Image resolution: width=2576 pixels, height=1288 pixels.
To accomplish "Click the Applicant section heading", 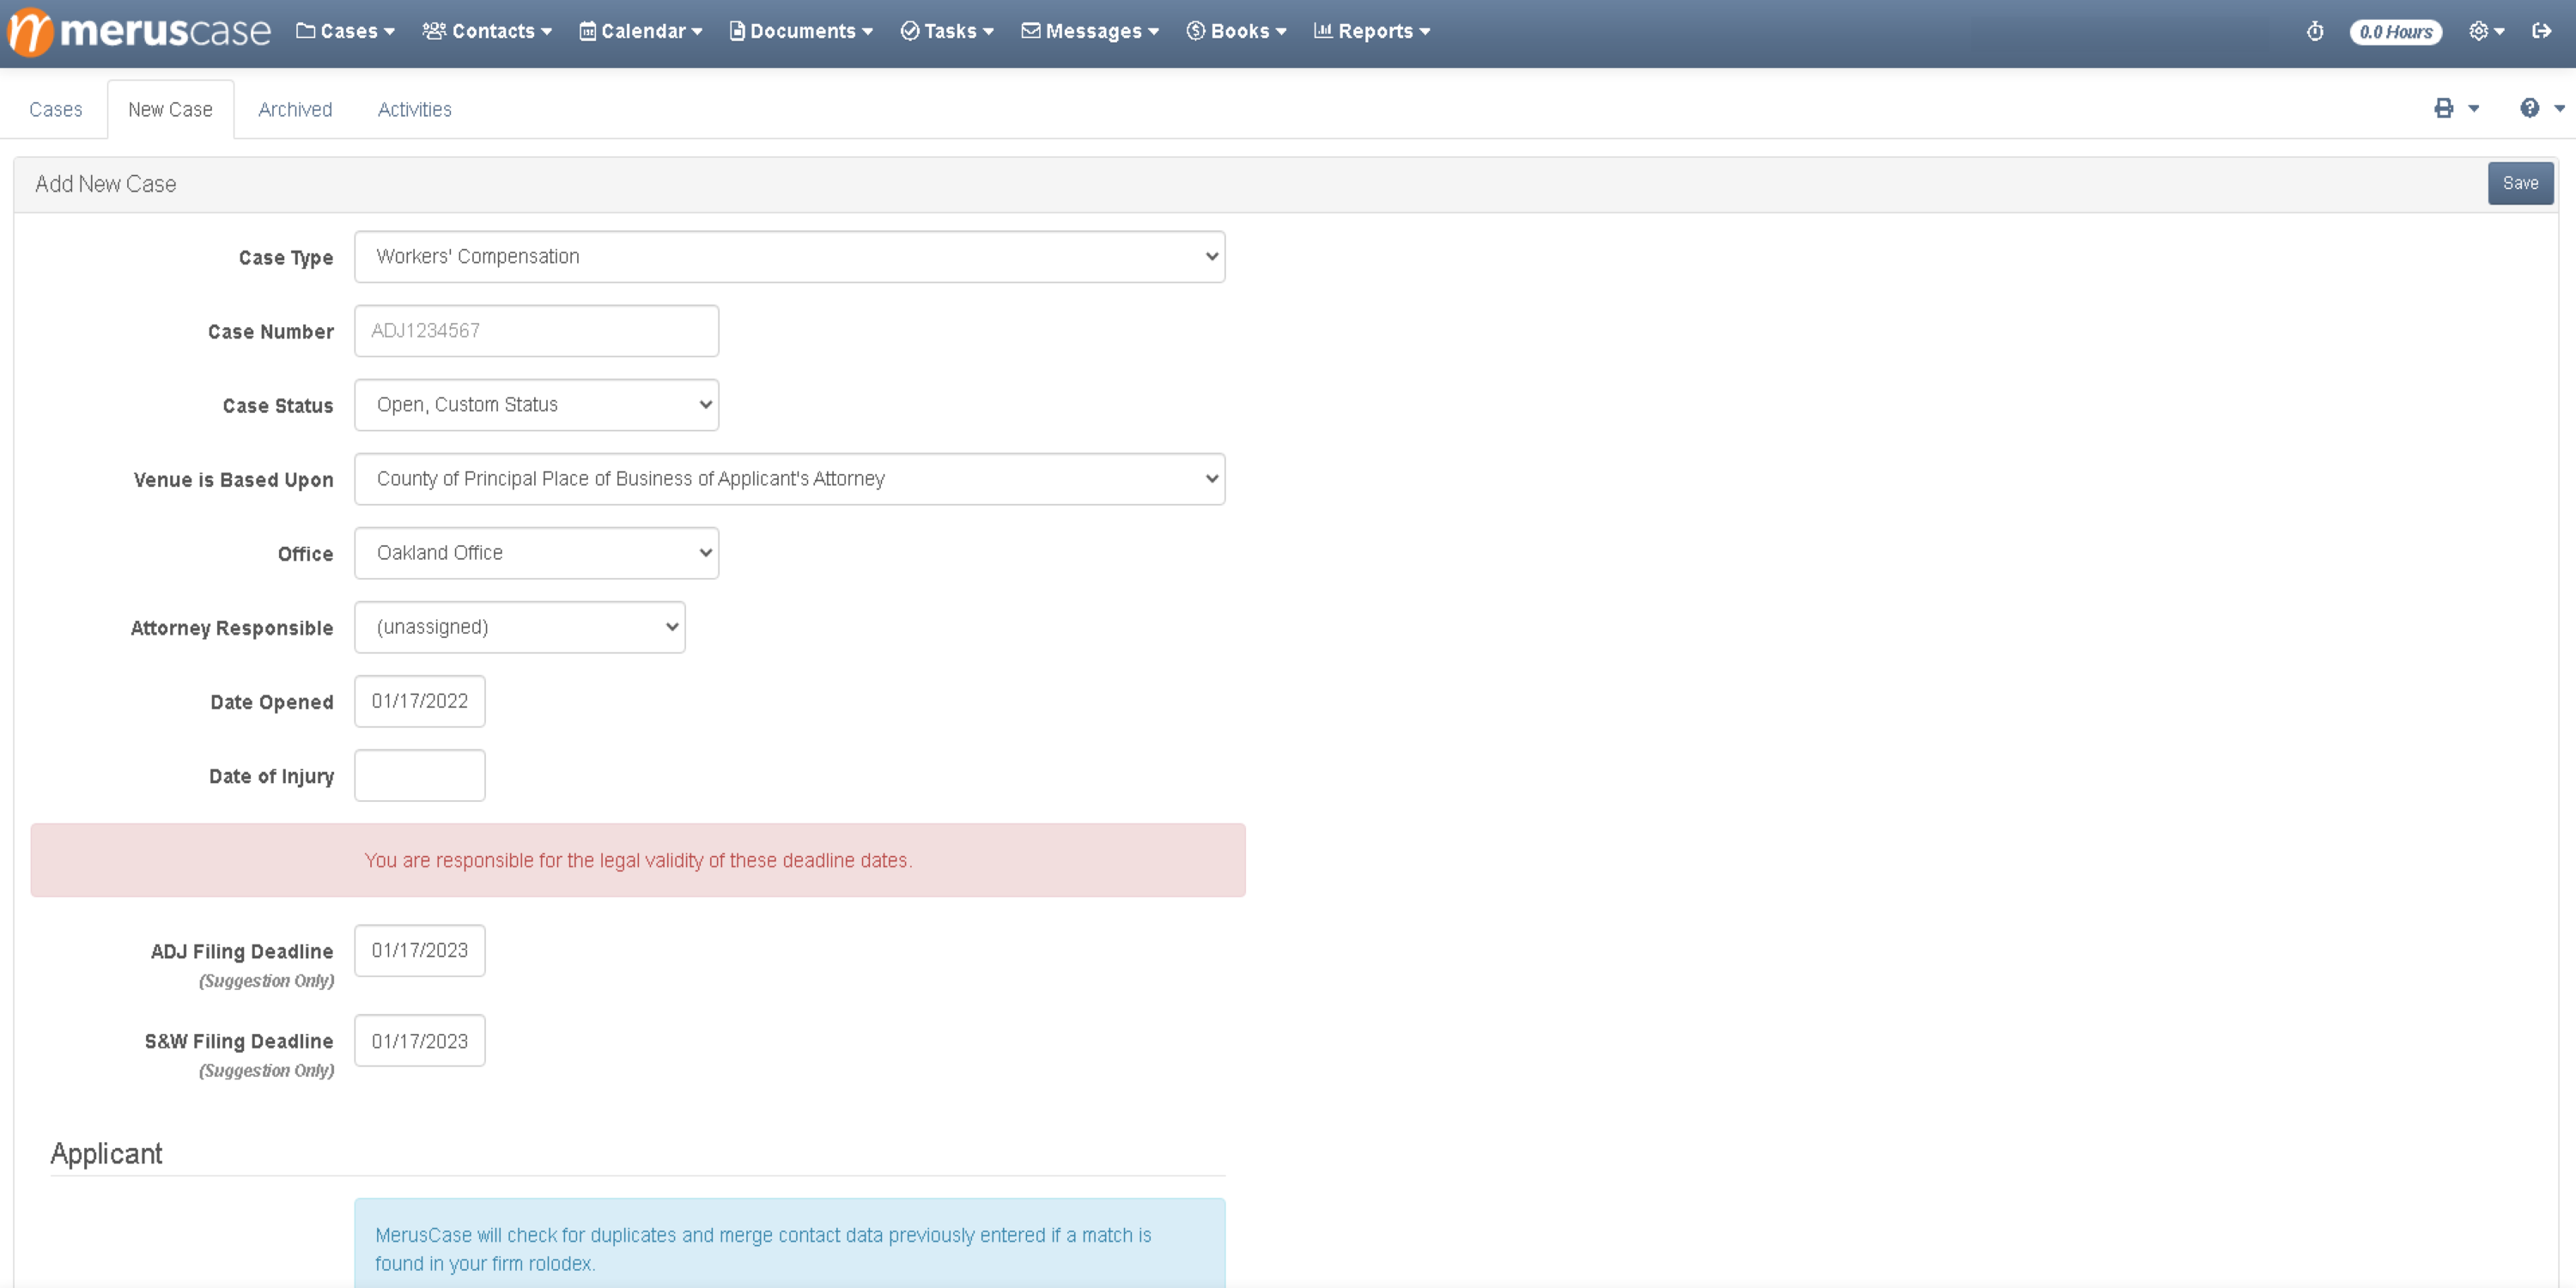I will 106,1153.
